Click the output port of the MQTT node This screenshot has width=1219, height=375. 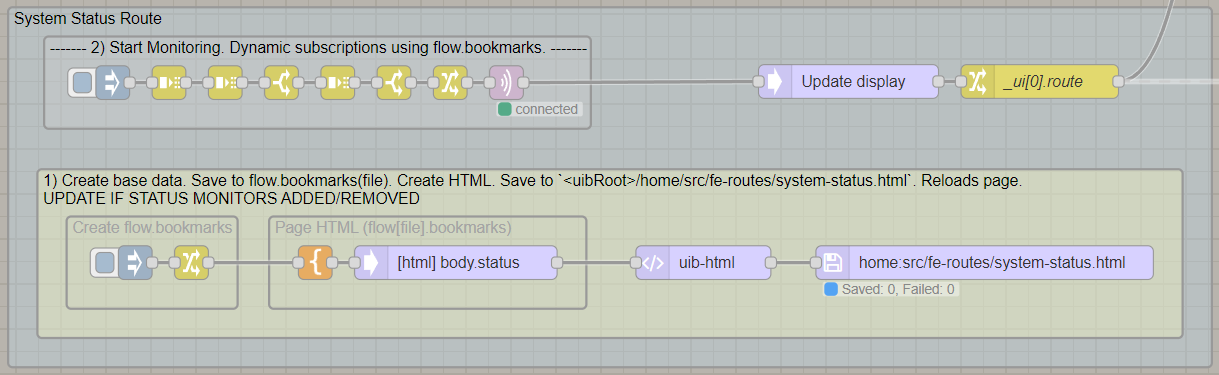point(524,82)
